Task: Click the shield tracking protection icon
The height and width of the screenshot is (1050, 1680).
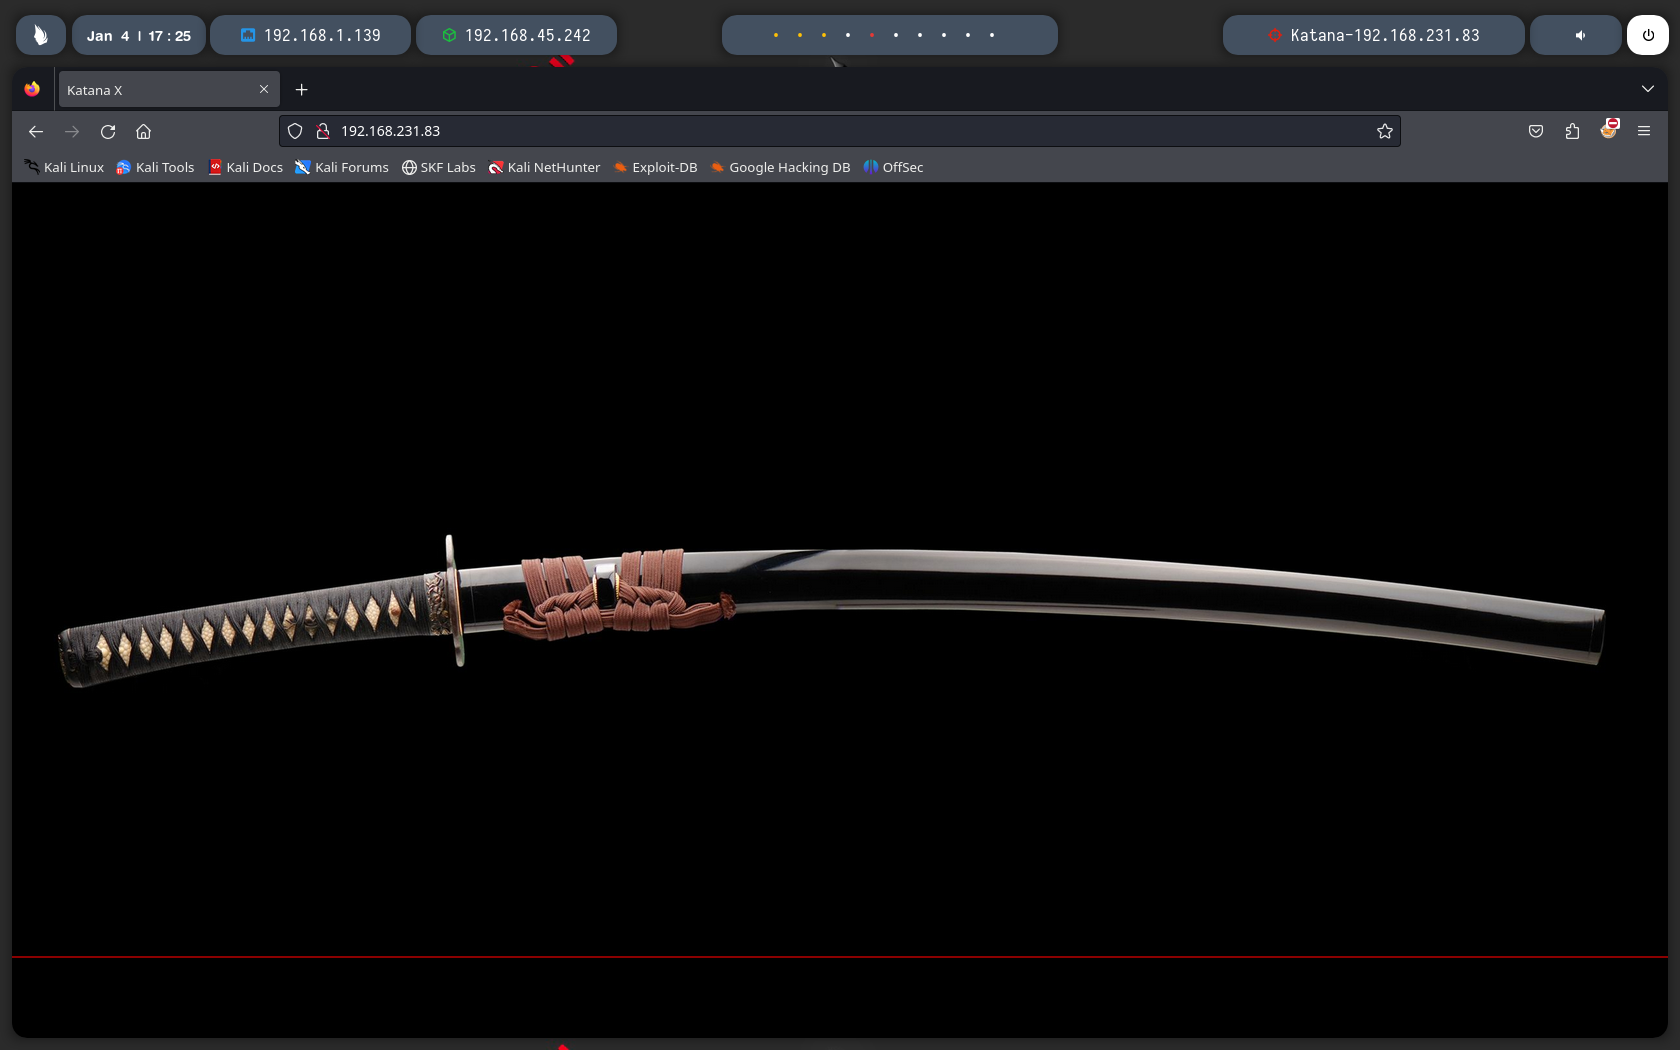Action: click(295, 131)
